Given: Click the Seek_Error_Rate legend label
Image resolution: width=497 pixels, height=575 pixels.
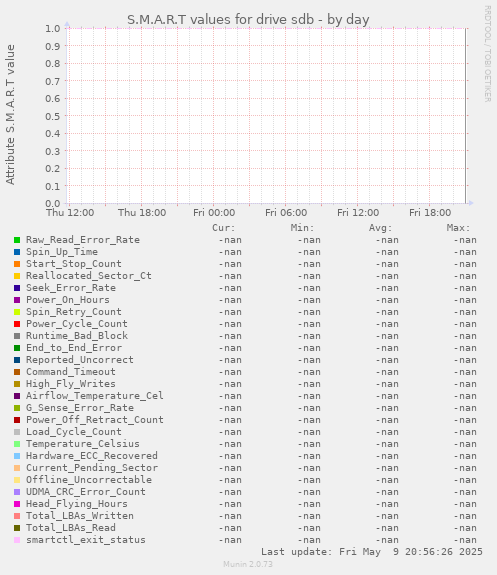Looking at the screenshot, I should [x=71, y=288].
